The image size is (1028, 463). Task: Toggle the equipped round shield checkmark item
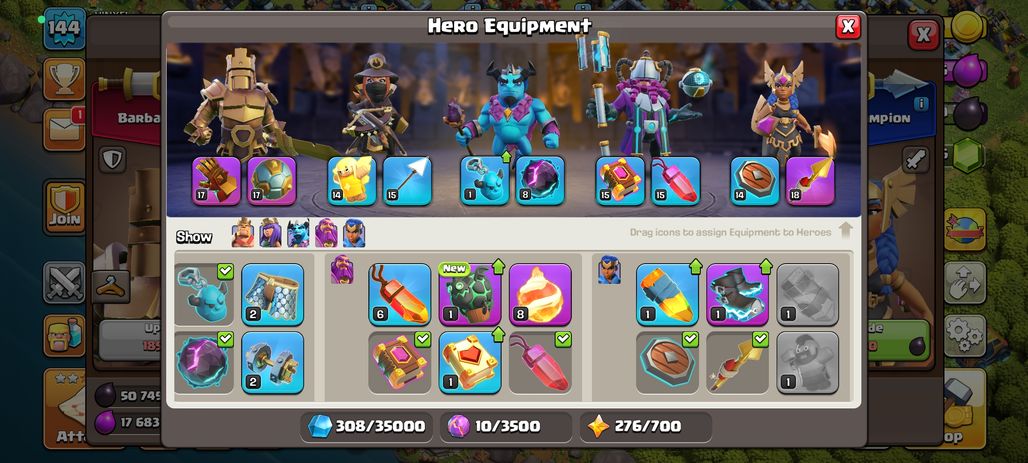pyautogui.click(x=667, y=363)
